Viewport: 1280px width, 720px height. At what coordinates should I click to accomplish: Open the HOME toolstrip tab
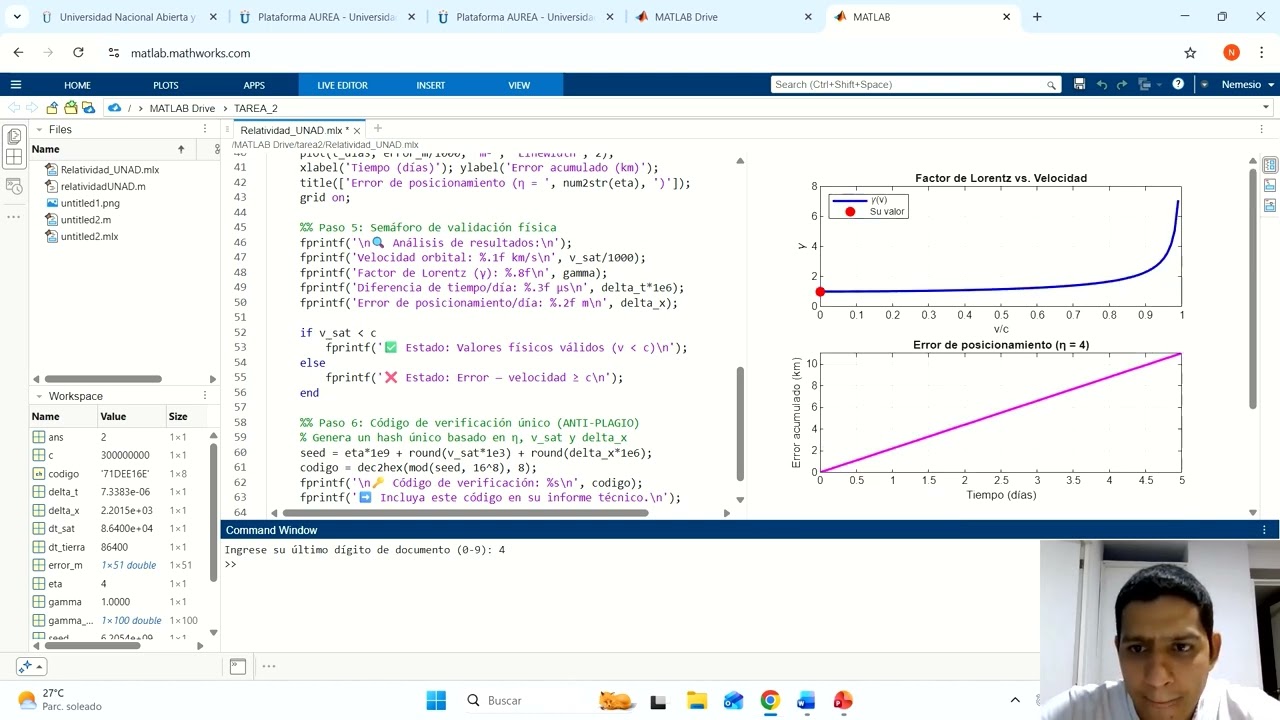(x=77, y=85)
